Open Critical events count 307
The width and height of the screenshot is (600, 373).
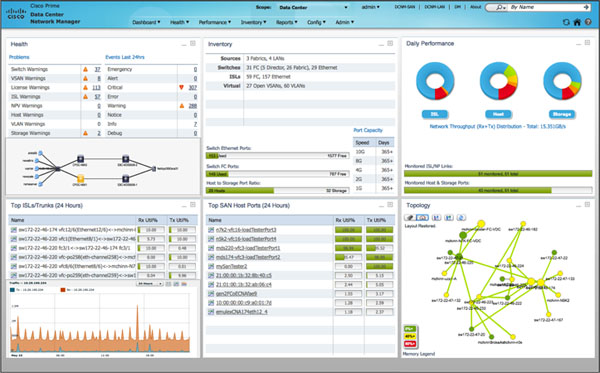(193, 88)
